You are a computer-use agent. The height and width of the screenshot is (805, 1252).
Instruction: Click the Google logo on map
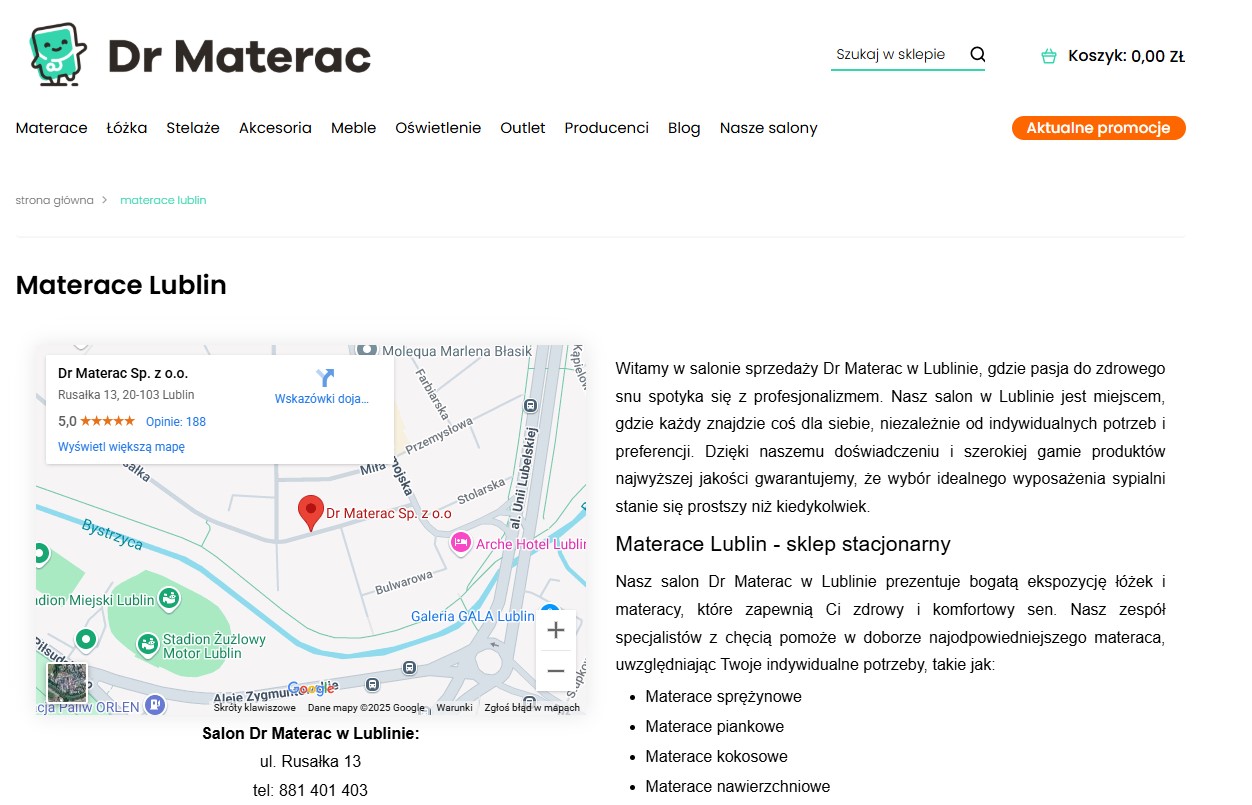point(311,688)
